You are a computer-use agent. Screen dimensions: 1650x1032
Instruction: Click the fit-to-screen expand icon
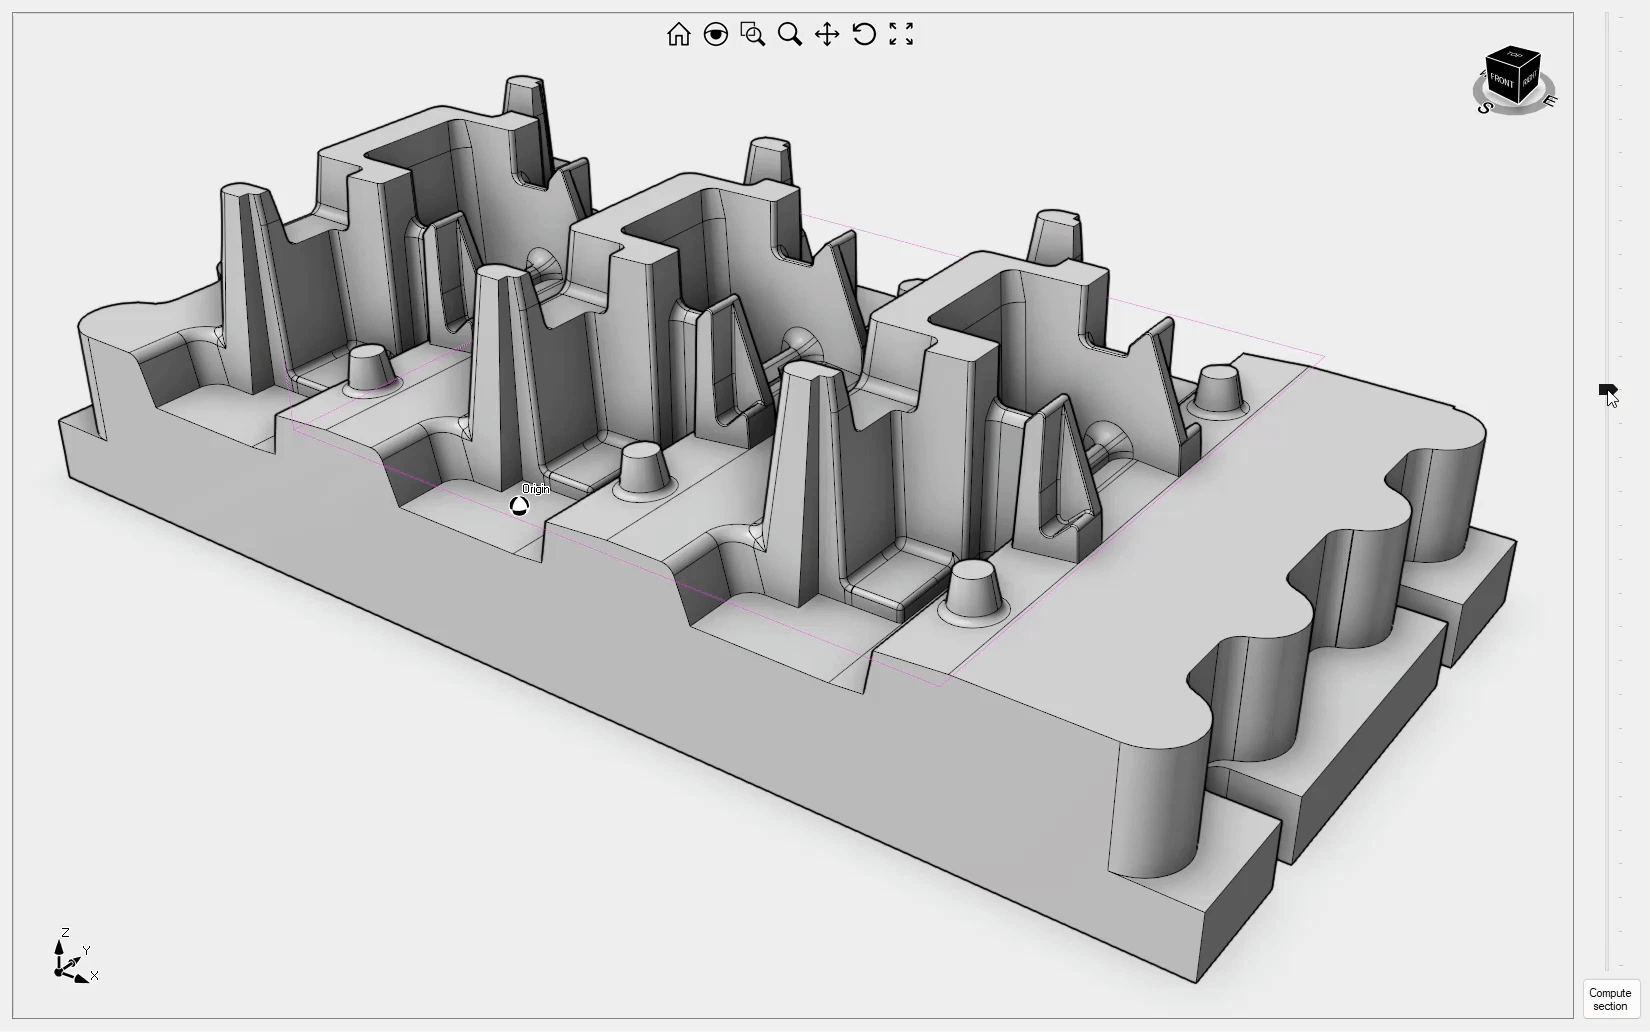click(901, 34)
